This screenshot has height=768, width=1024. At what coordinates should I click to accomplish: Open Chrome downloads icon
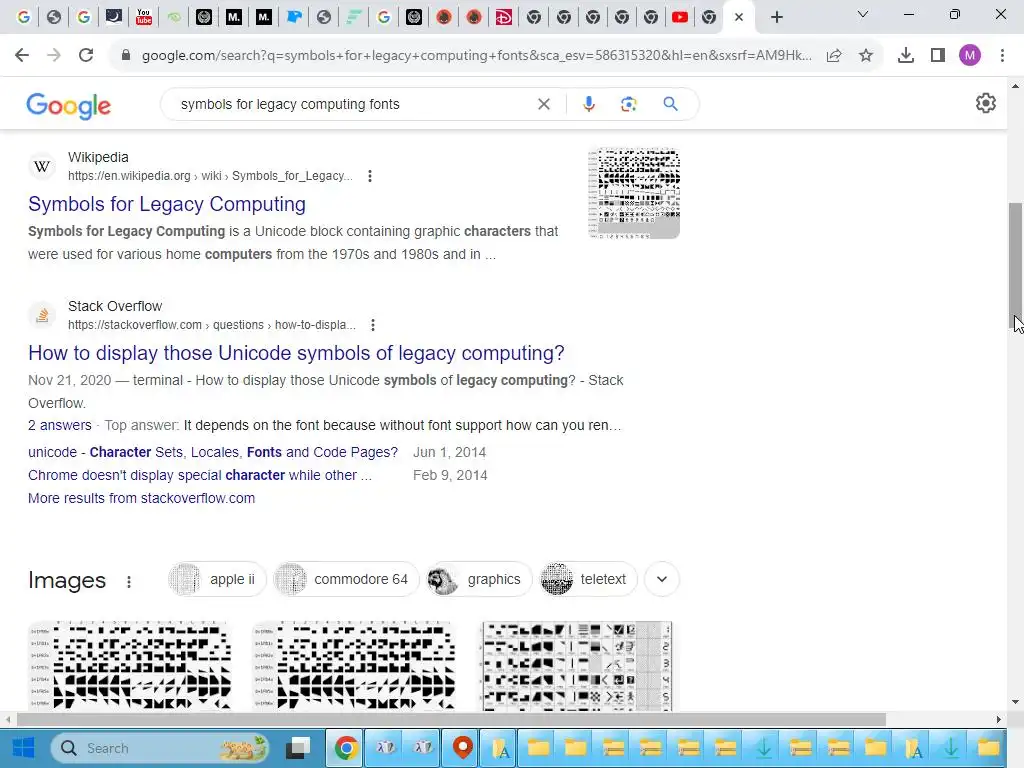point(906,56)
